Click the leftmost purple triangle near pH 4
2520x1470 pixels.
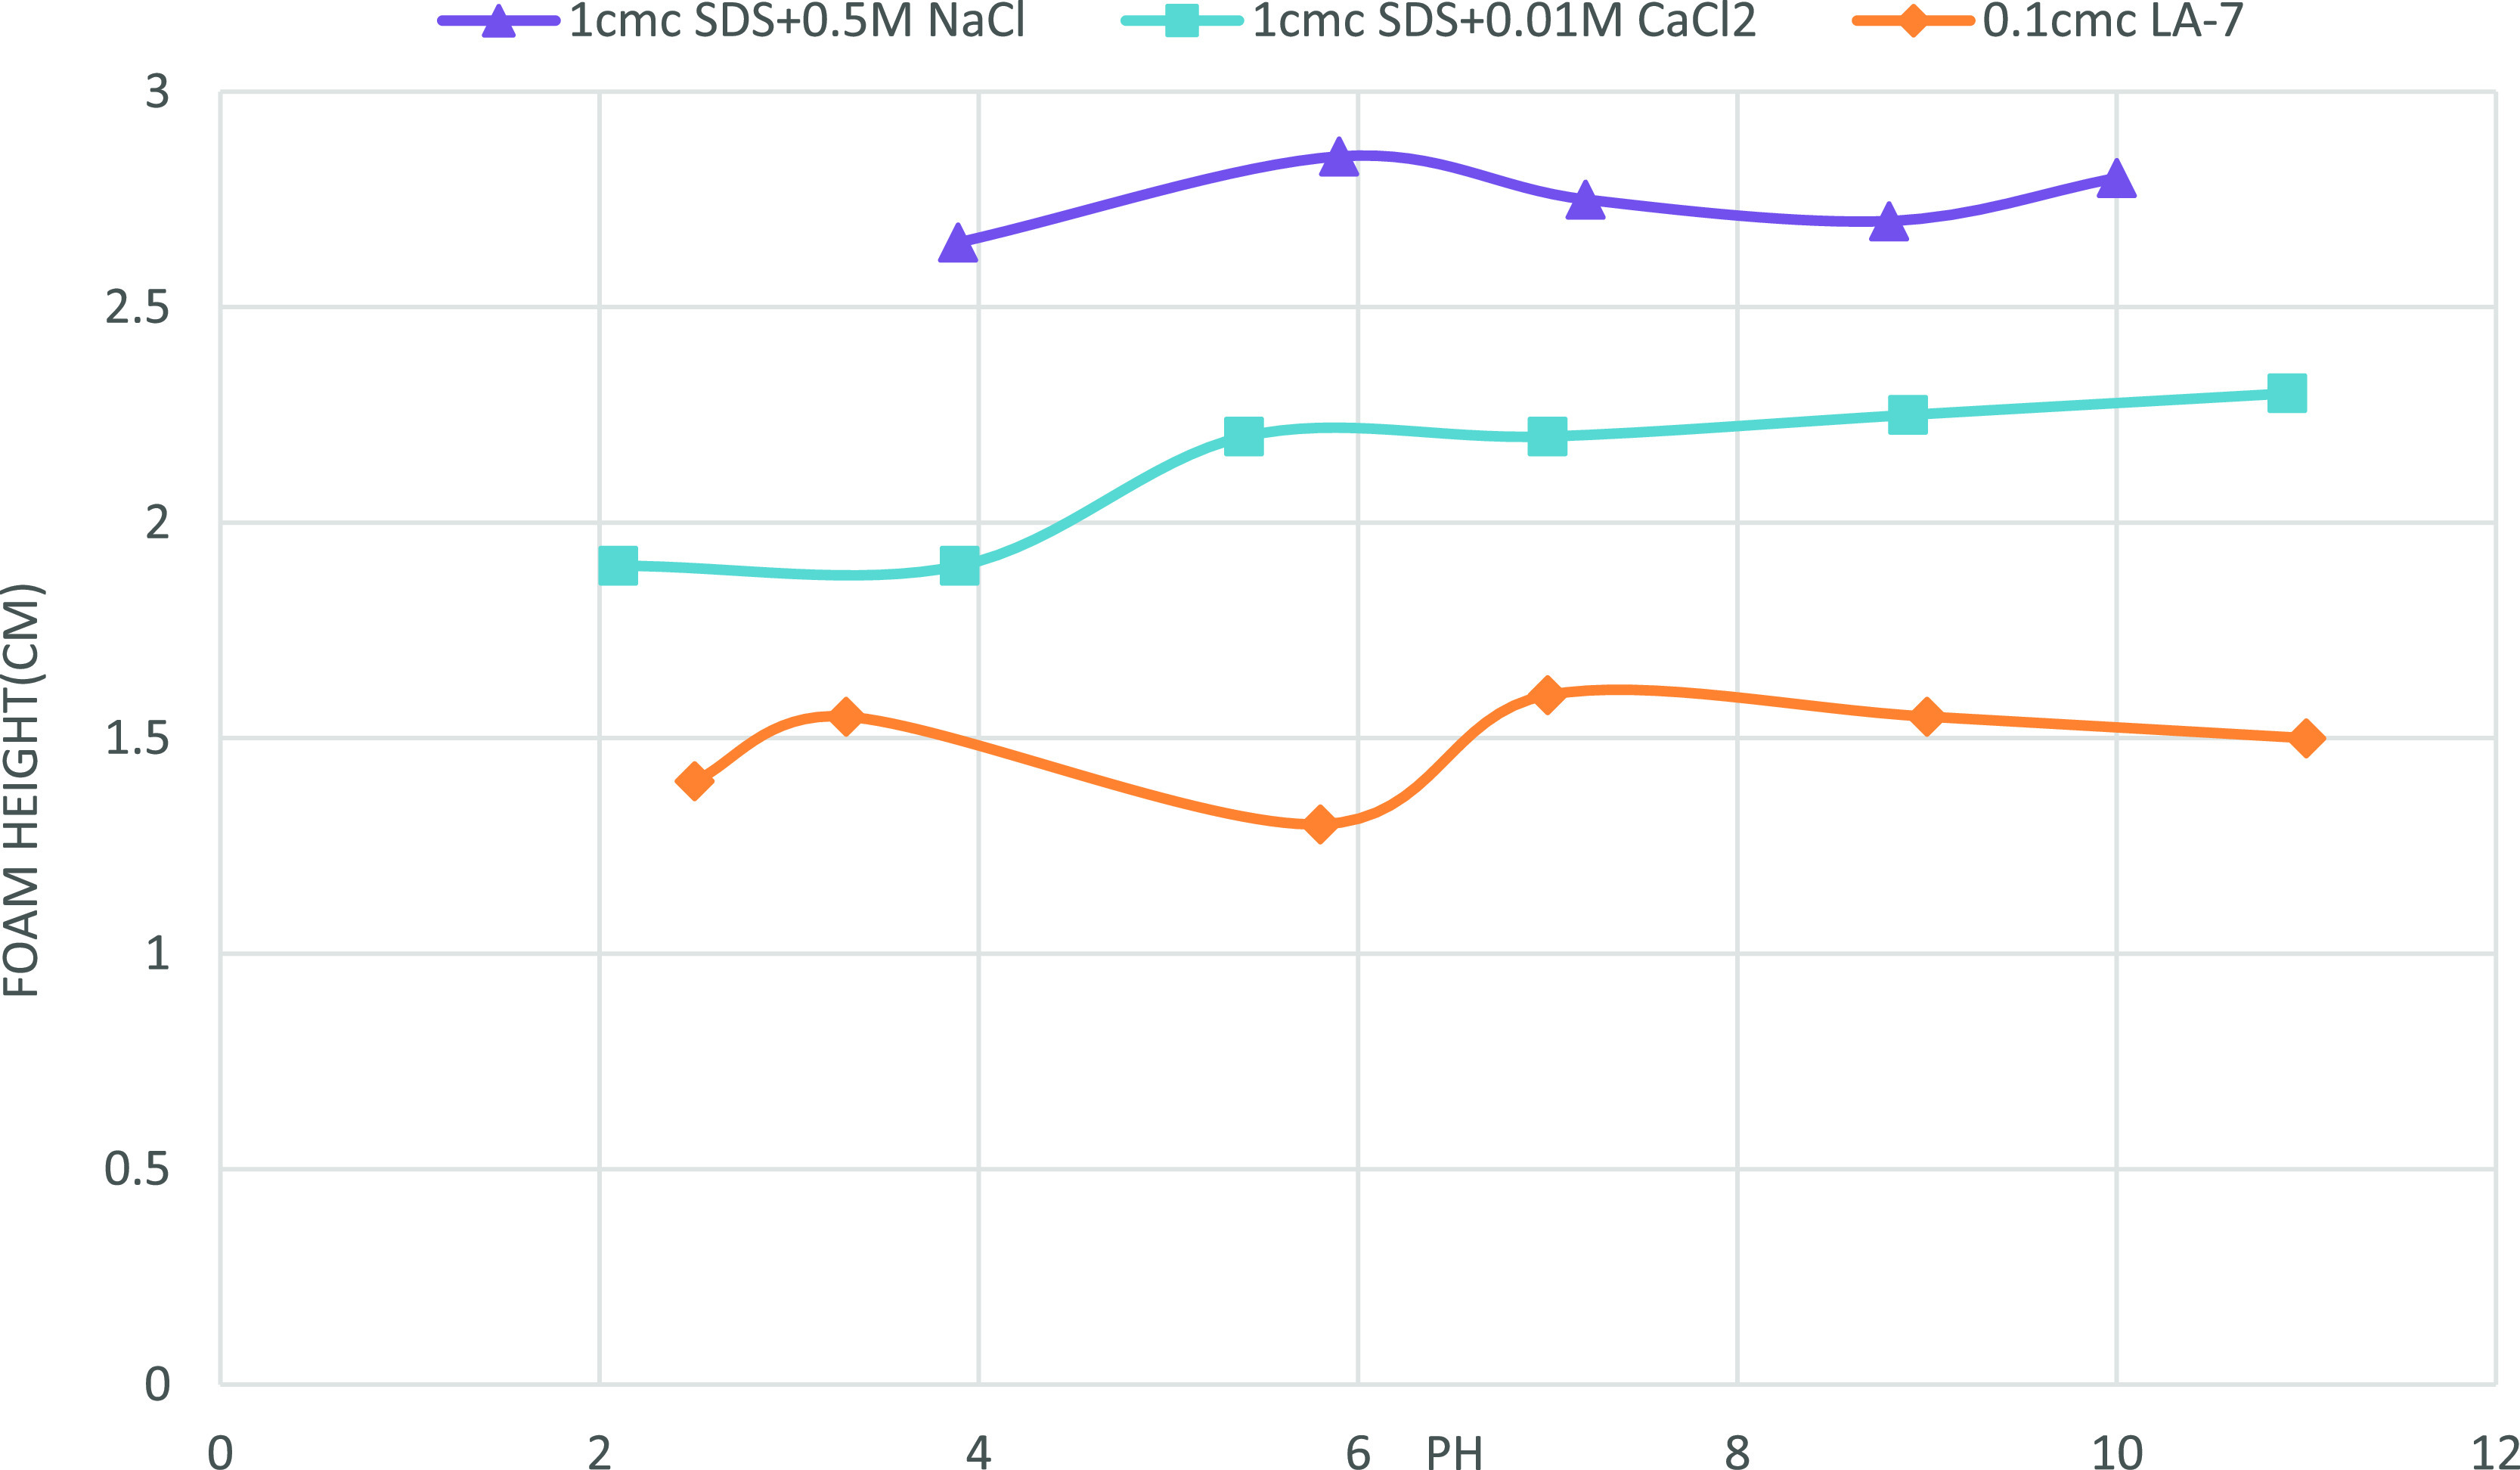tap(957, 244)
